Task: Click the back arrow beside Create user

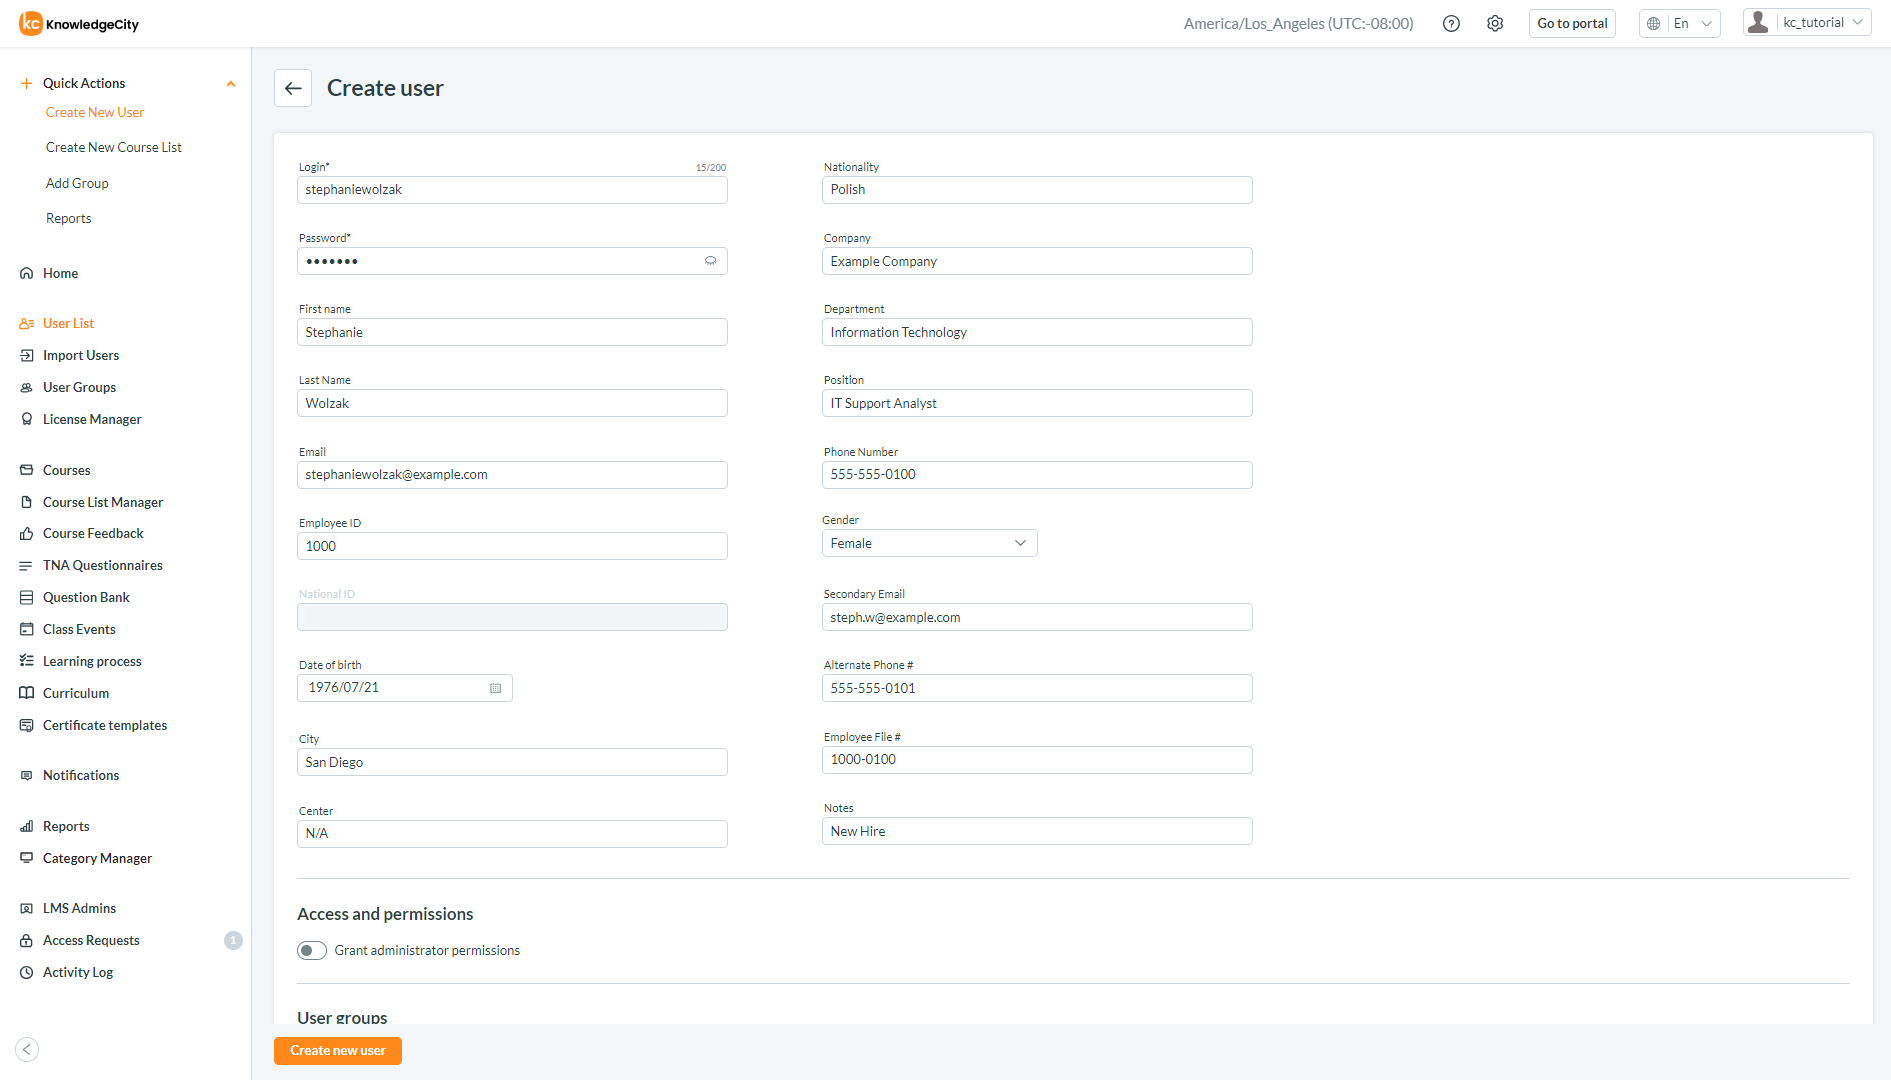Action: [293, 88]
